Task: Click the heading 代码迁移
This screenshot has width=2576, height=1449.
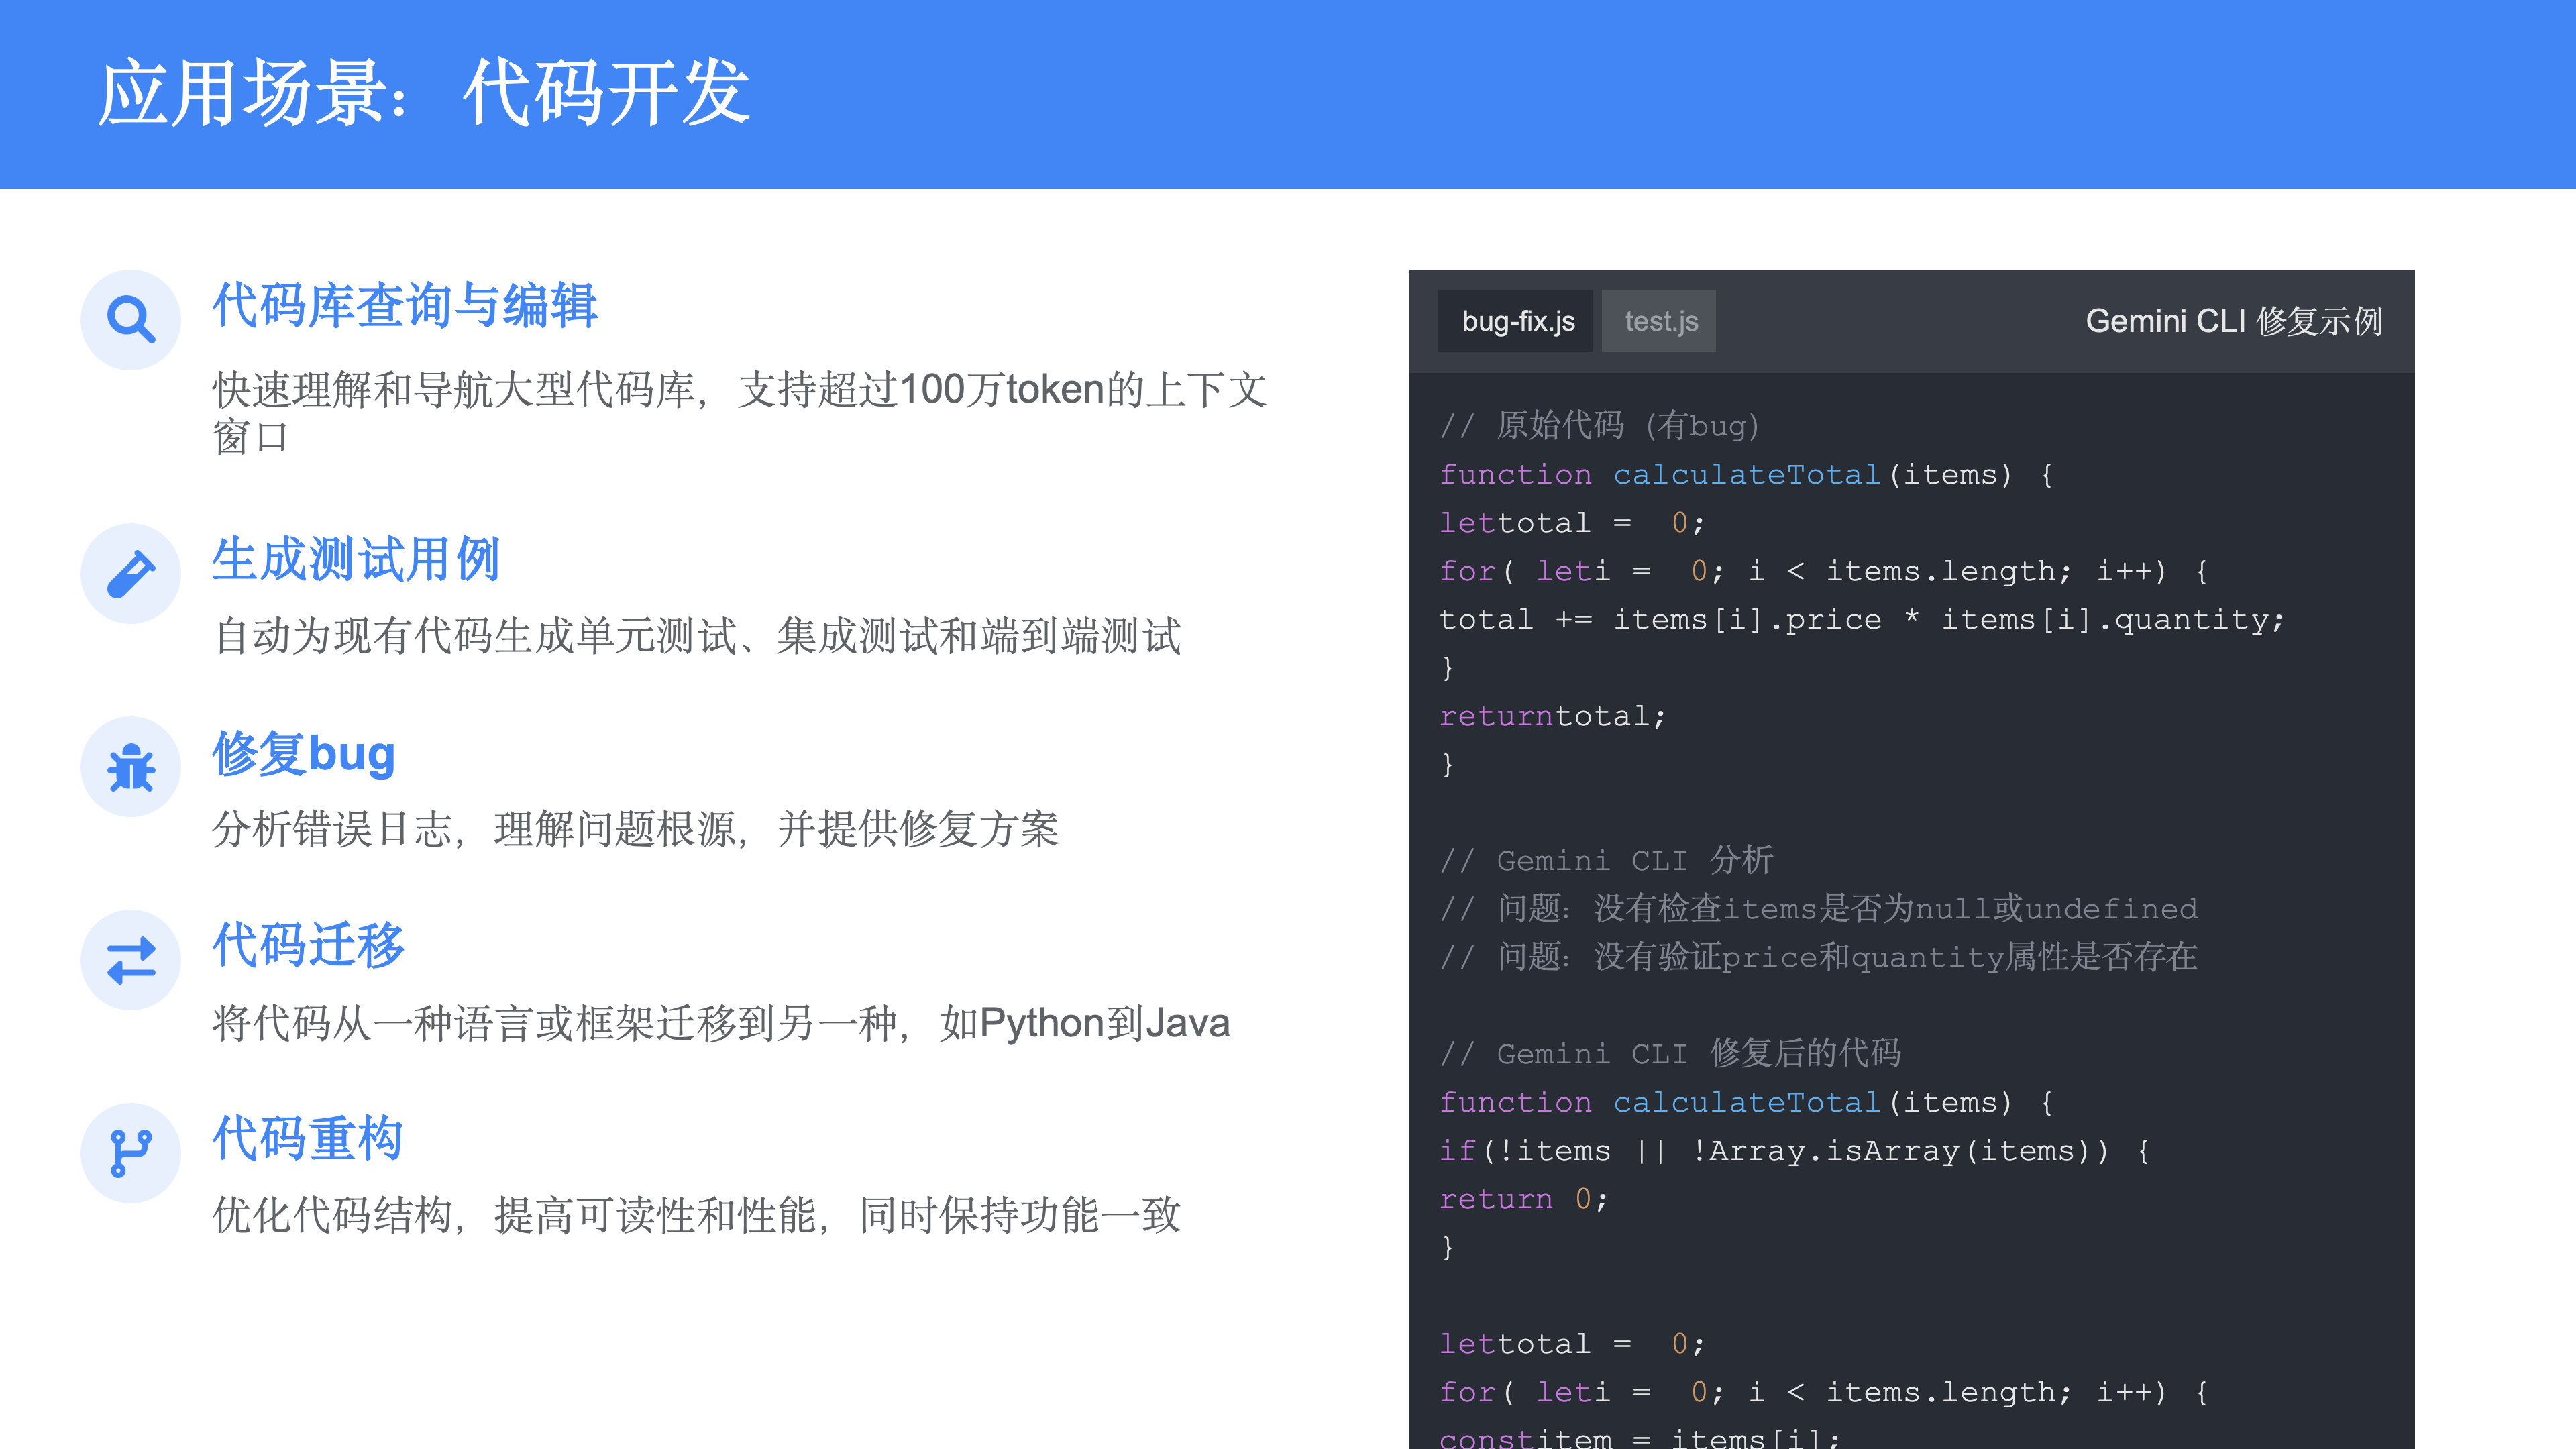Action: coord(308,946)
